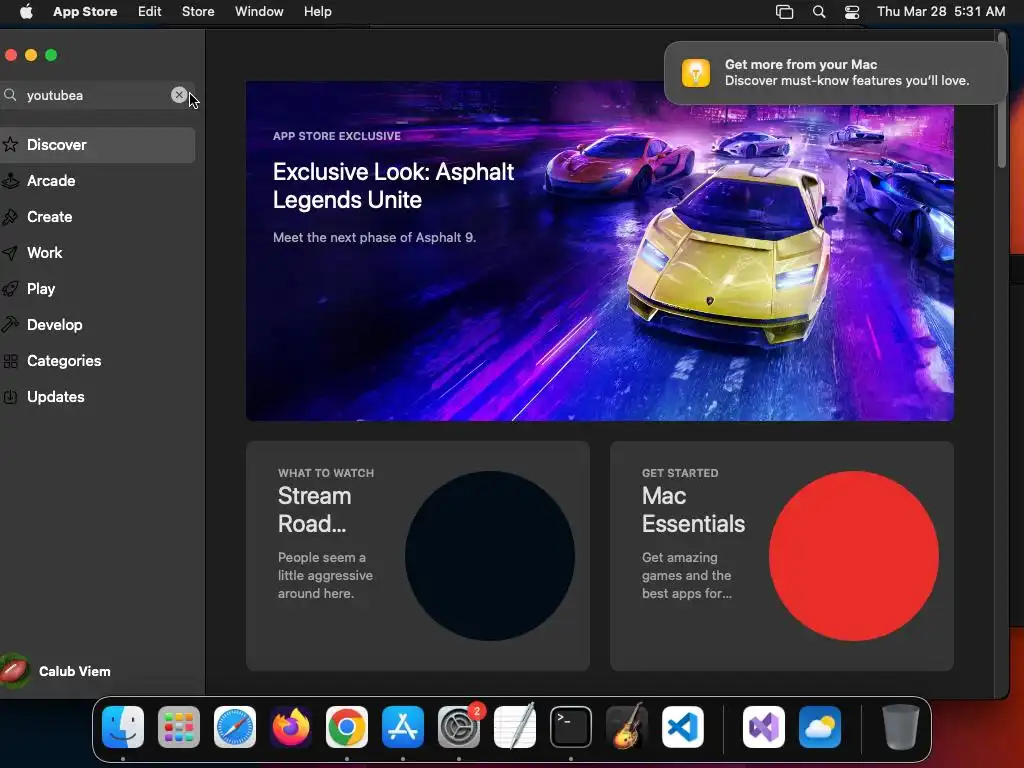Open Weather app from the Dock

point(820,727)
